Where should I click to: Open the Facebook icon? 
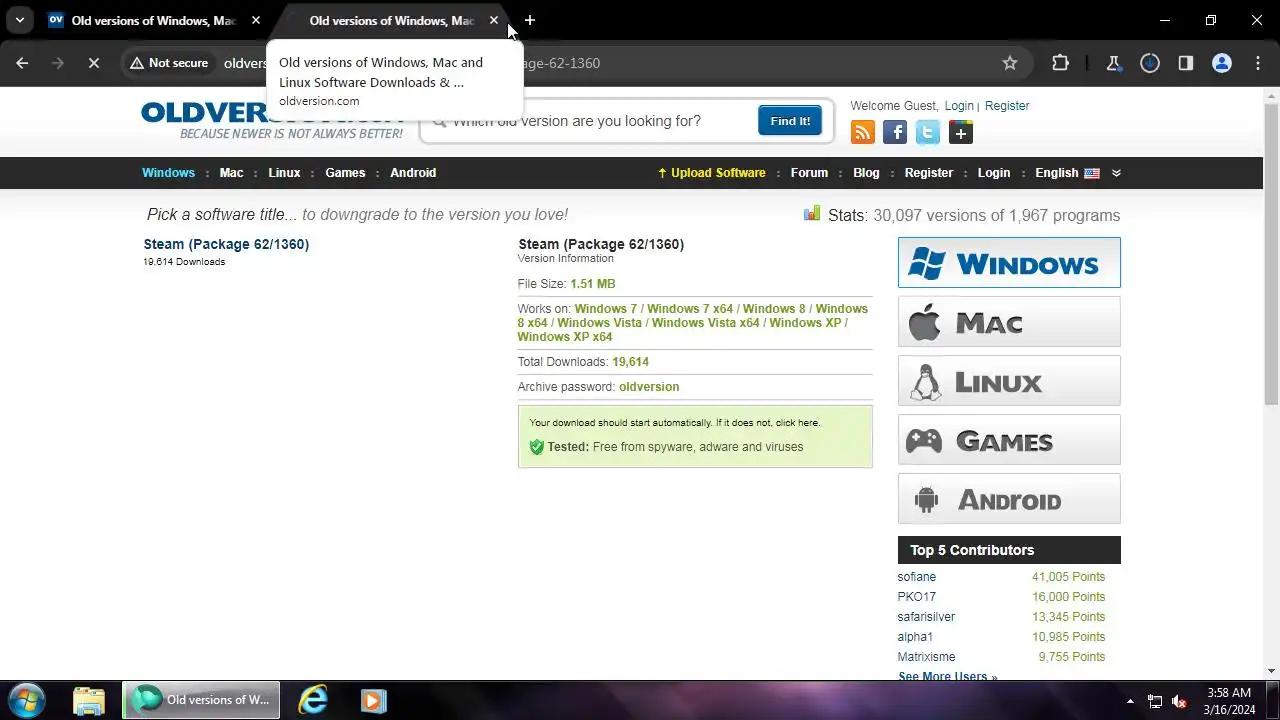(x=895, y=132)
